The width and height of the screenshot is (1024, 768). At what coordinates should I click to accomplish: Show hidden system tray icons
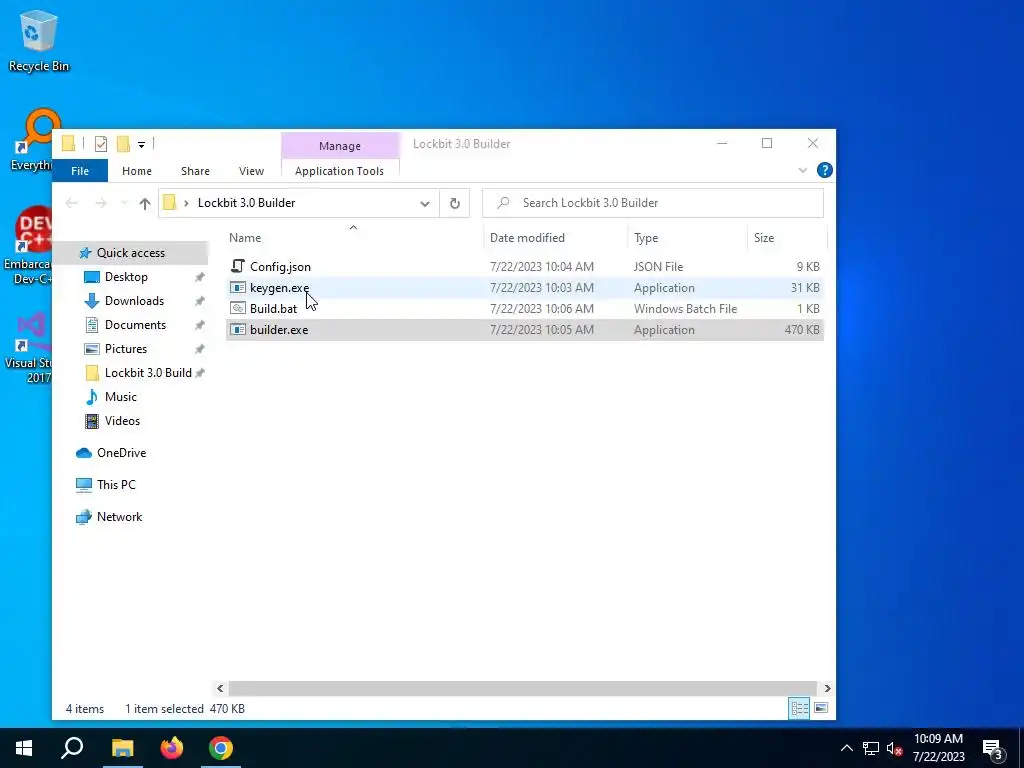pos(846,748)
